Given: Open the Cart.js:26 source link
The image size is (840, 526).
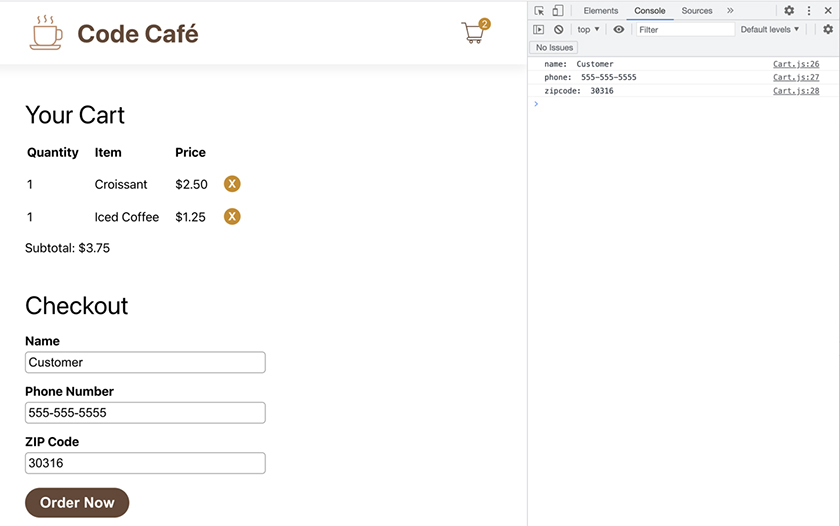Looking at the screenshot, I should pos(795,64).
